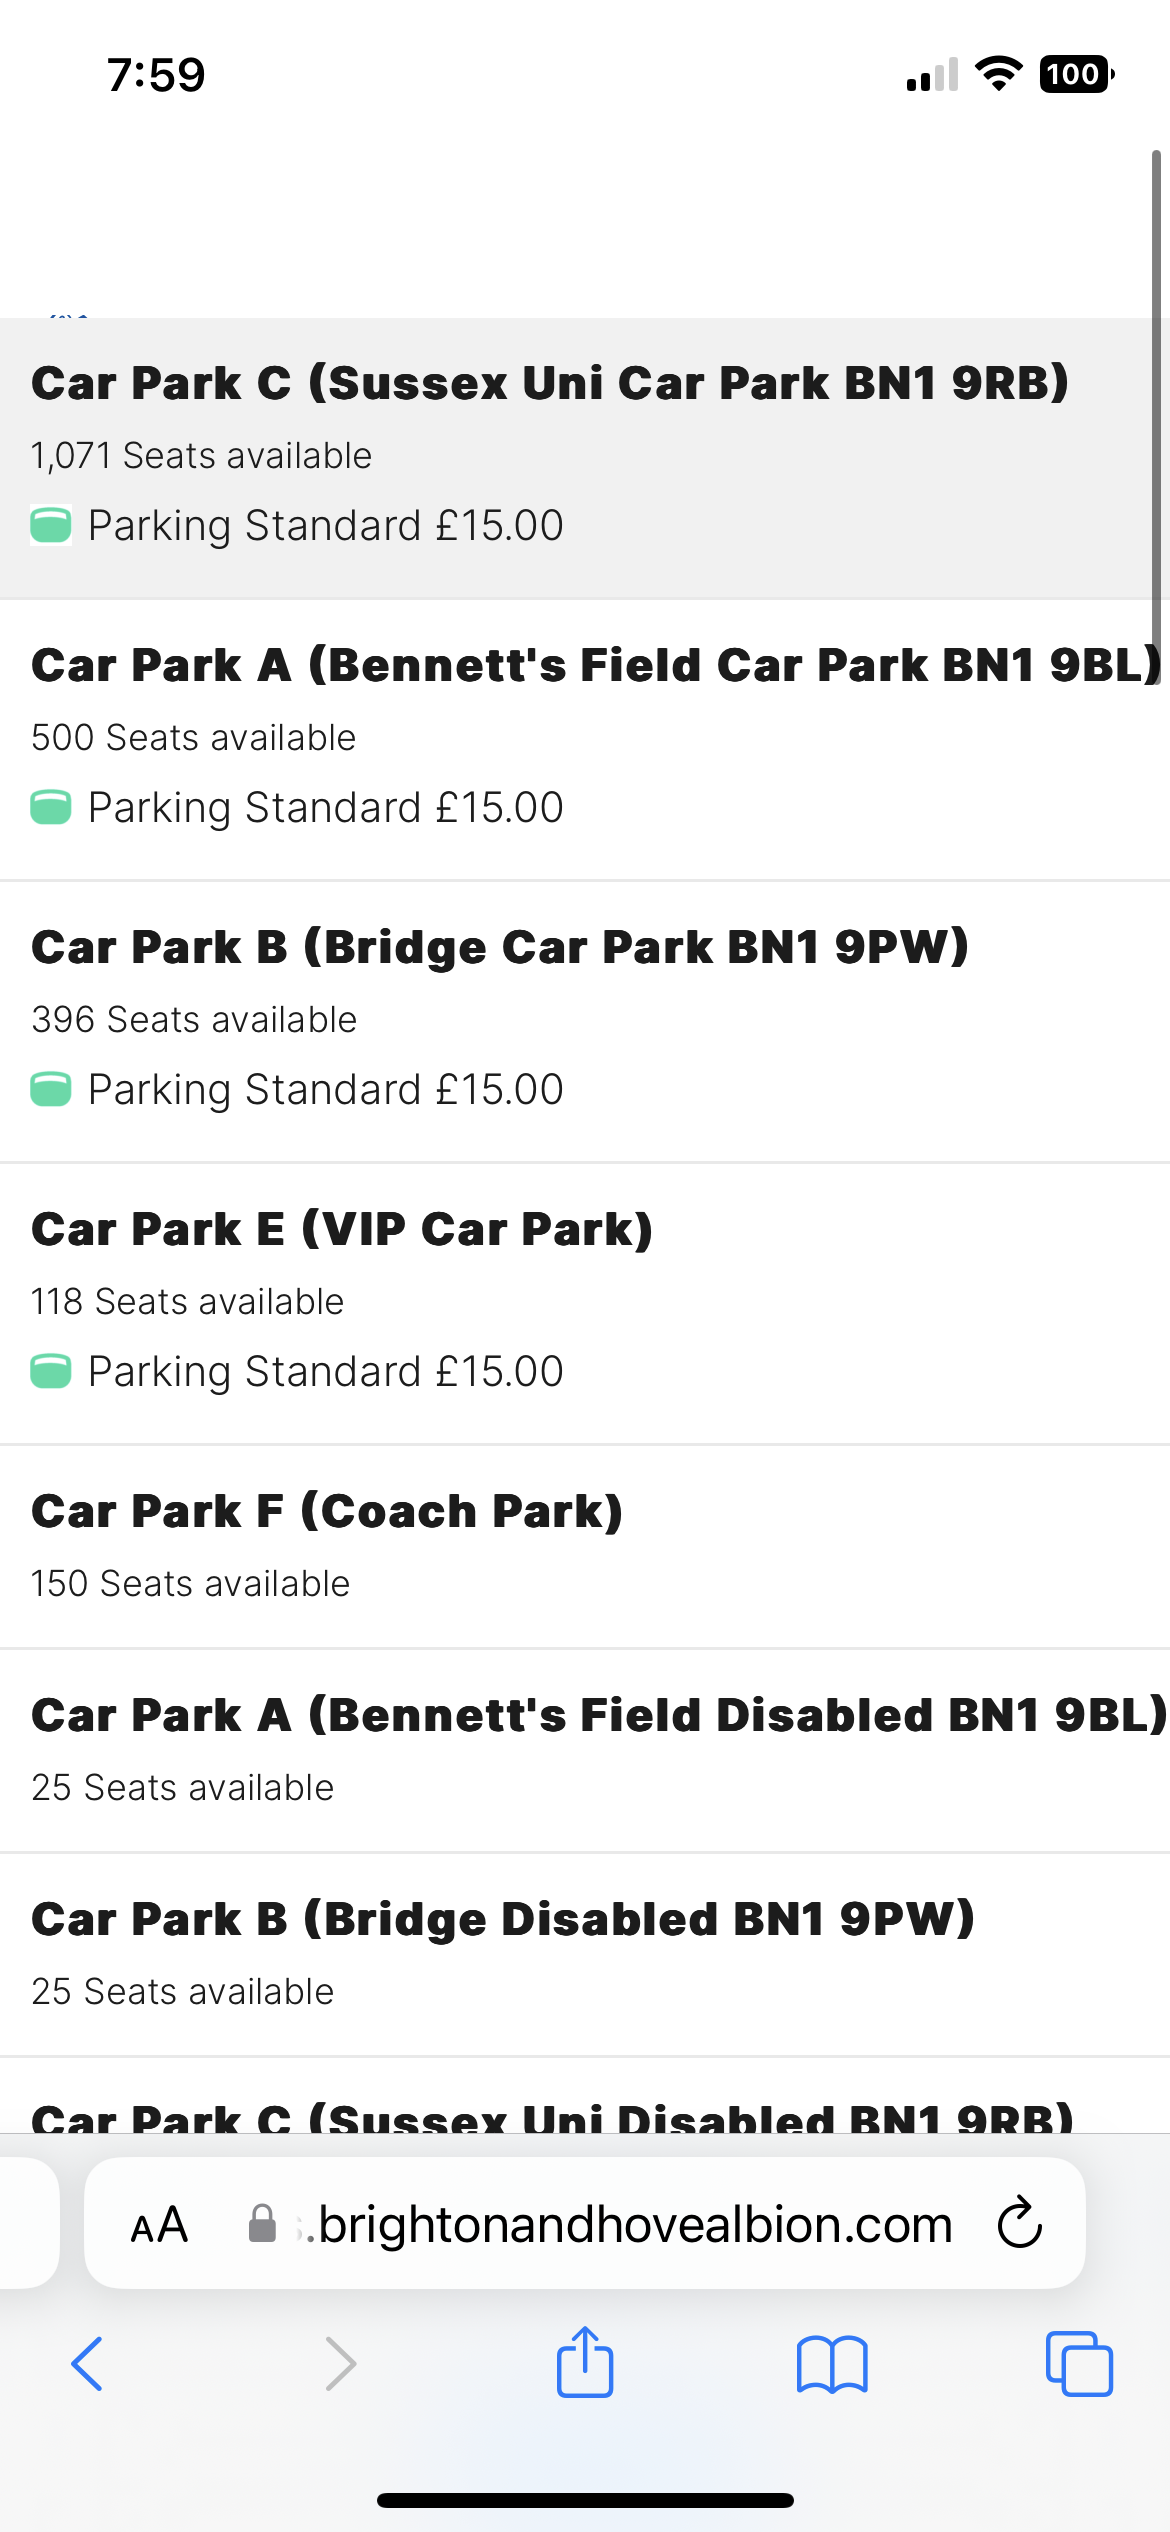
Task: Click the page scrollbar on right edge
Action: tap(1156, 400)
